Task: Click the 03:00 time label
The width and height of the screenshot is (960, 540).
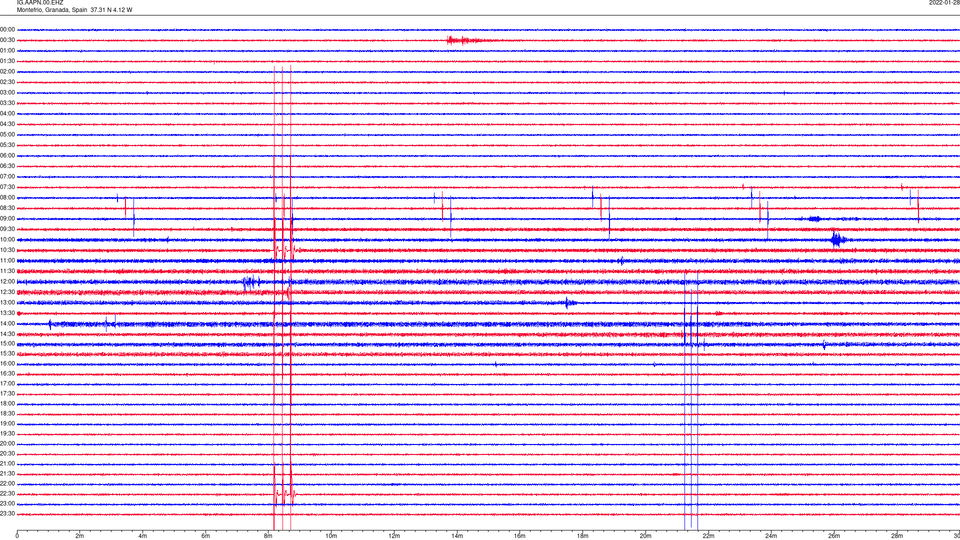Action: (7, 92)
